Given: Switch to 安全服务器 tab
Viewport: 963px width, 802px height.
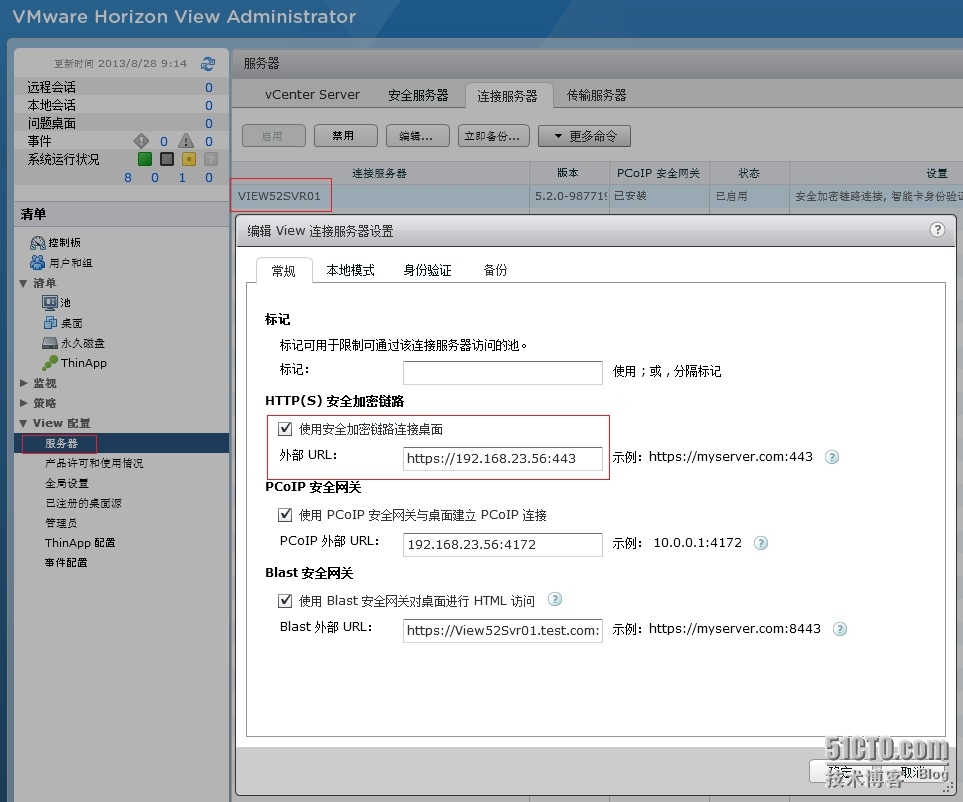Looking at the screenshot, I should tap(418, 95).
